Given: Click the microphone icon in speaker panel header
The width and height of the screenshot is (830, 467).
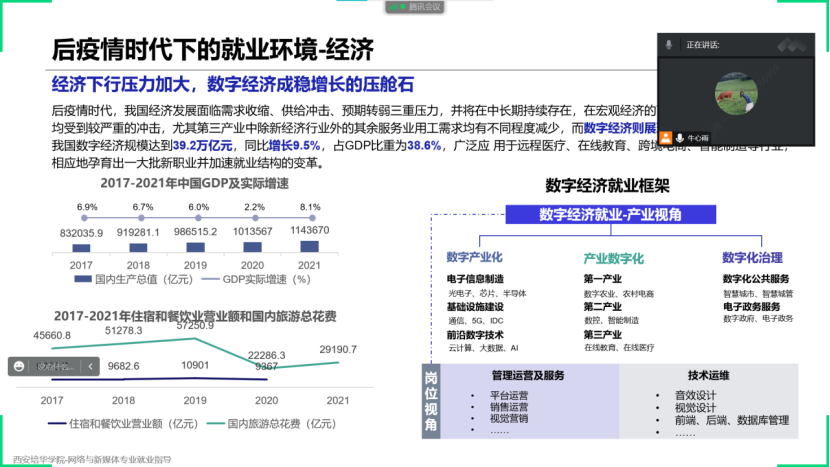Looking at the screenshot, I should click(x=667, y=45).
